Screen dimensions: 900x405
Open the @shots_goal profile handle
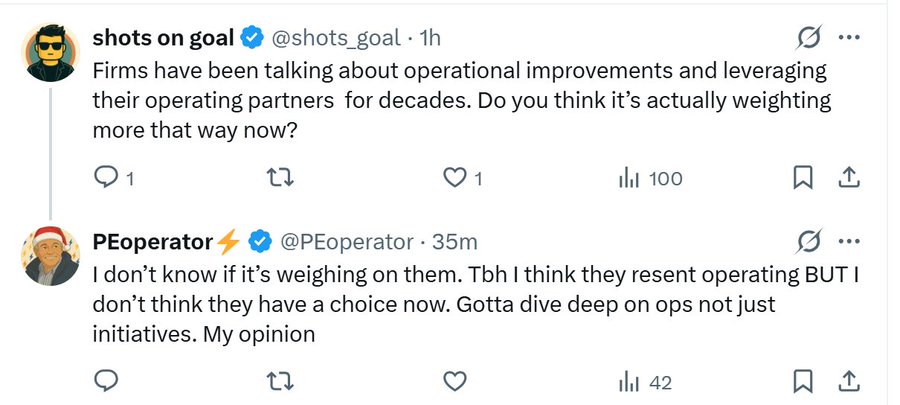336,38
